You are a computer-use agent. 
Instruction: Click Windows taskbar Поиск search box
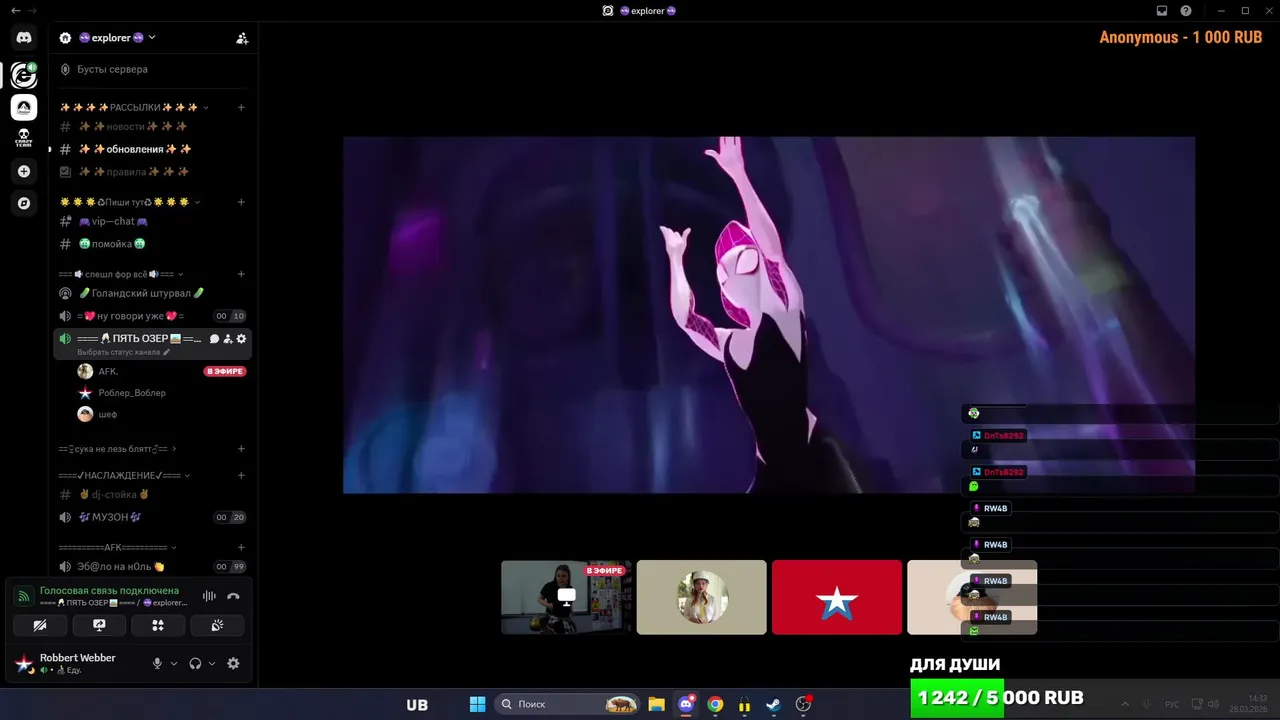(x=568, y=704)
